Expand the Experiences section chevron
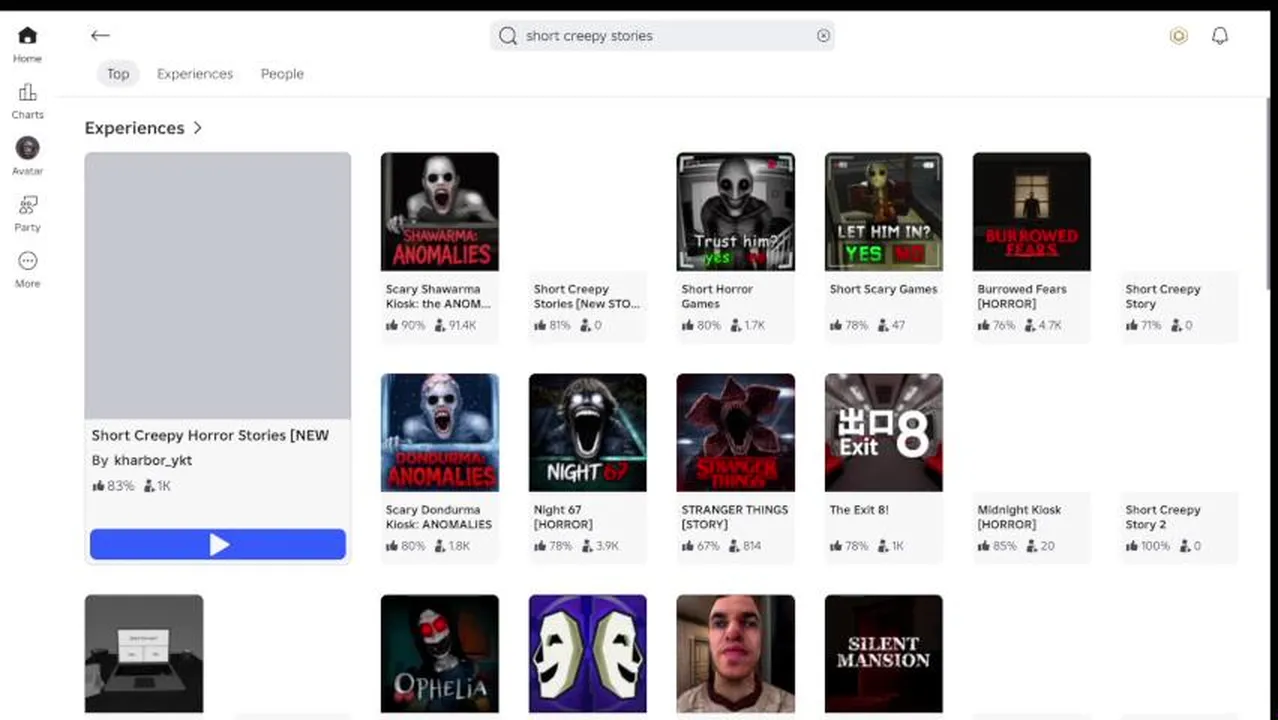 tap(197, 128)
